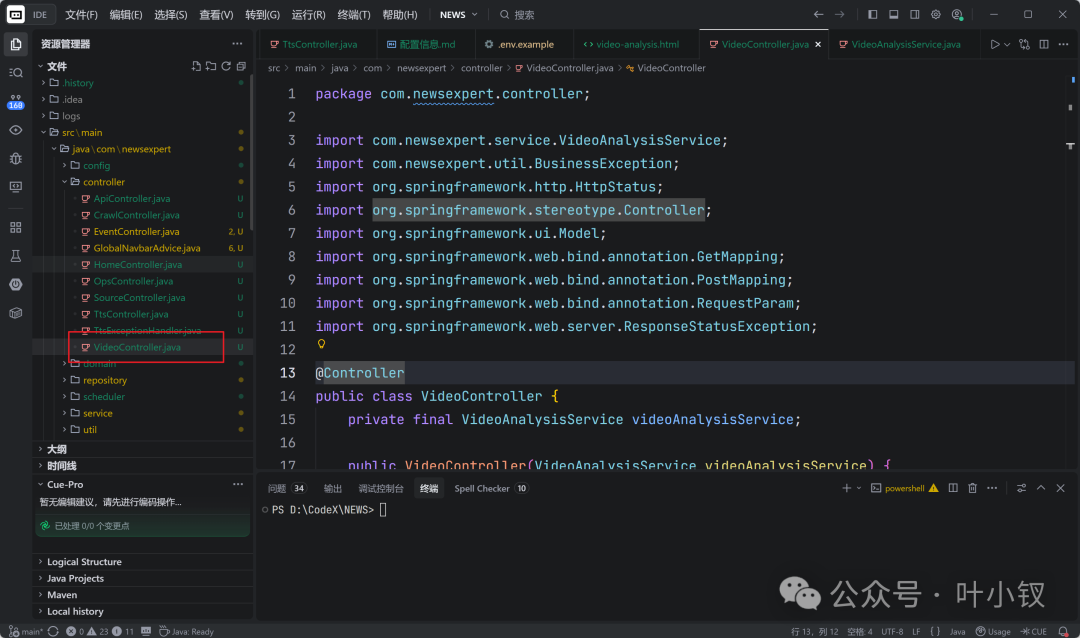
Task: Open the settings gear in the title bar
Action: [x=935, y=14]
